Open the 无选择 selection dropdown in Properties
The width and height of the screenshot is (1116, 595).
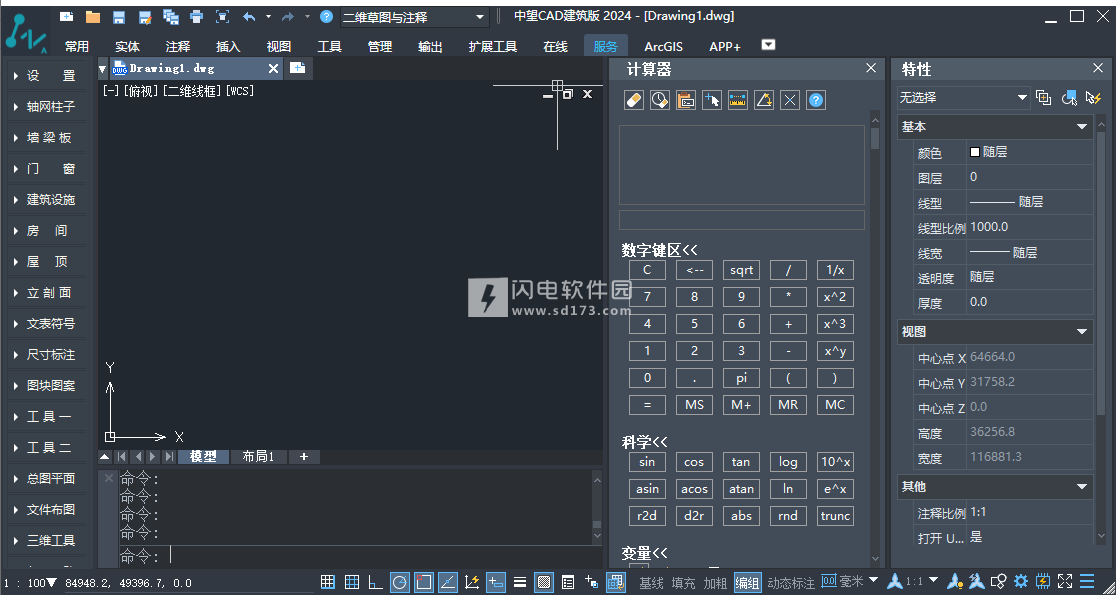pos(964,98)
